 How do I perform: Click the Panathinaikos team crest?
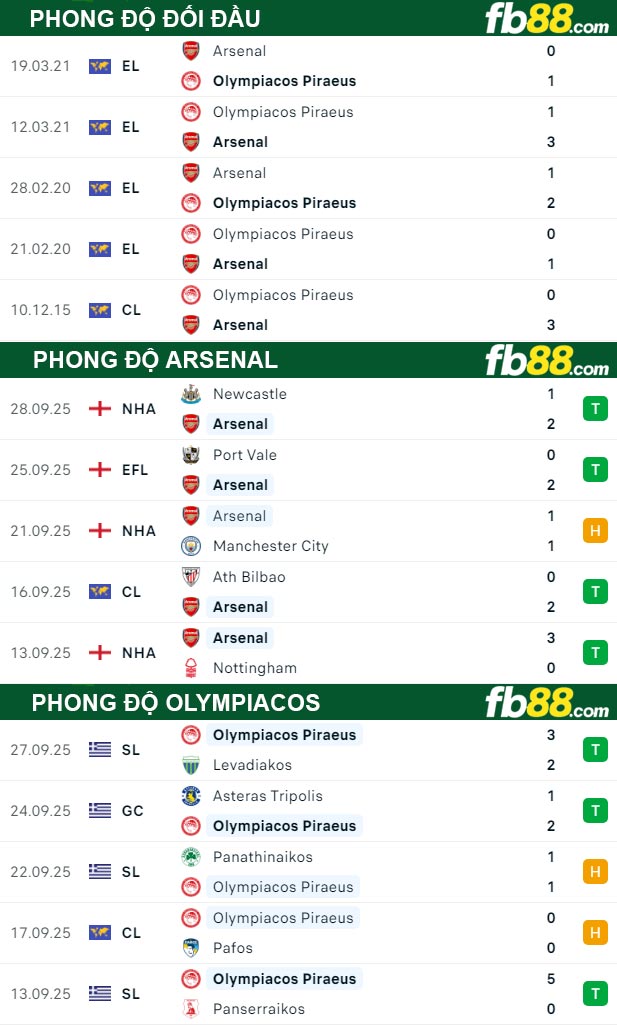[x=190, y=857]
